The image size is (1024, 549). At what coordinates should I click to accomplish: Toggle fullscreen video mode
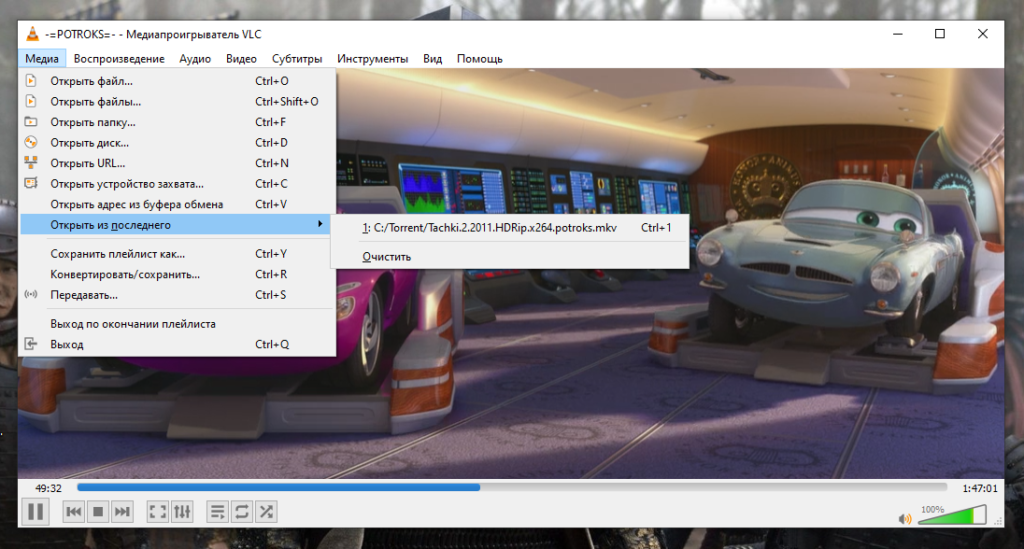pyautogui.click(x=157, y=512)
